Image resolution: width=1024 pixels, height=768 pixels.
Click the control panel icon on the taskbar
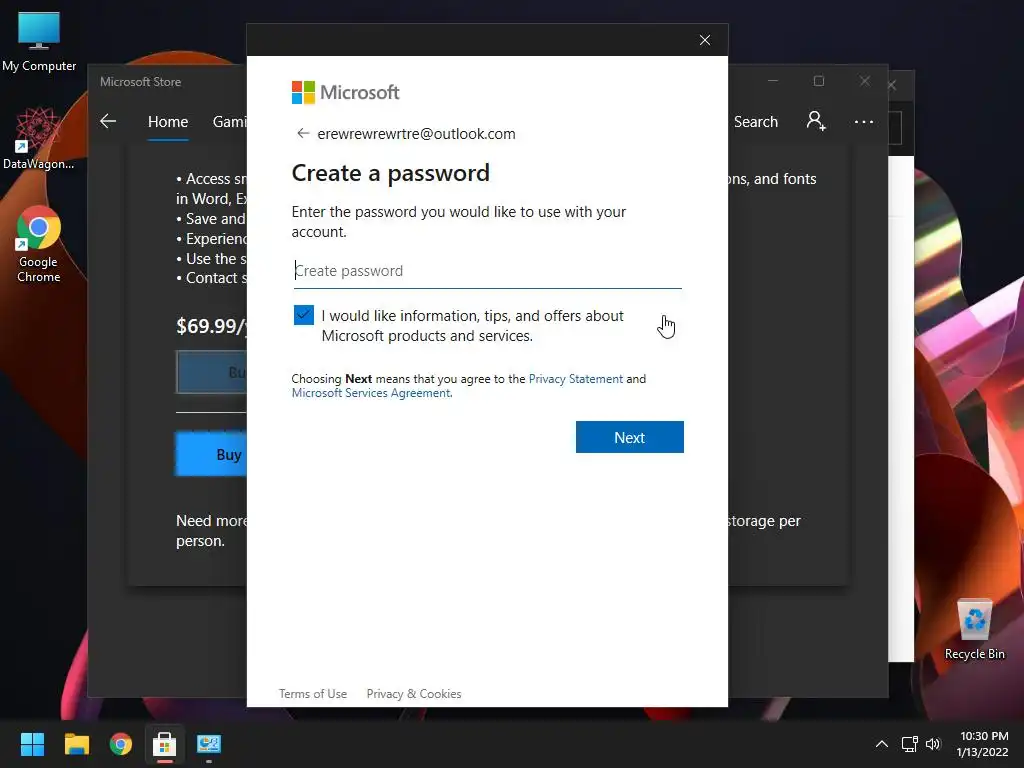pos(209,744)
